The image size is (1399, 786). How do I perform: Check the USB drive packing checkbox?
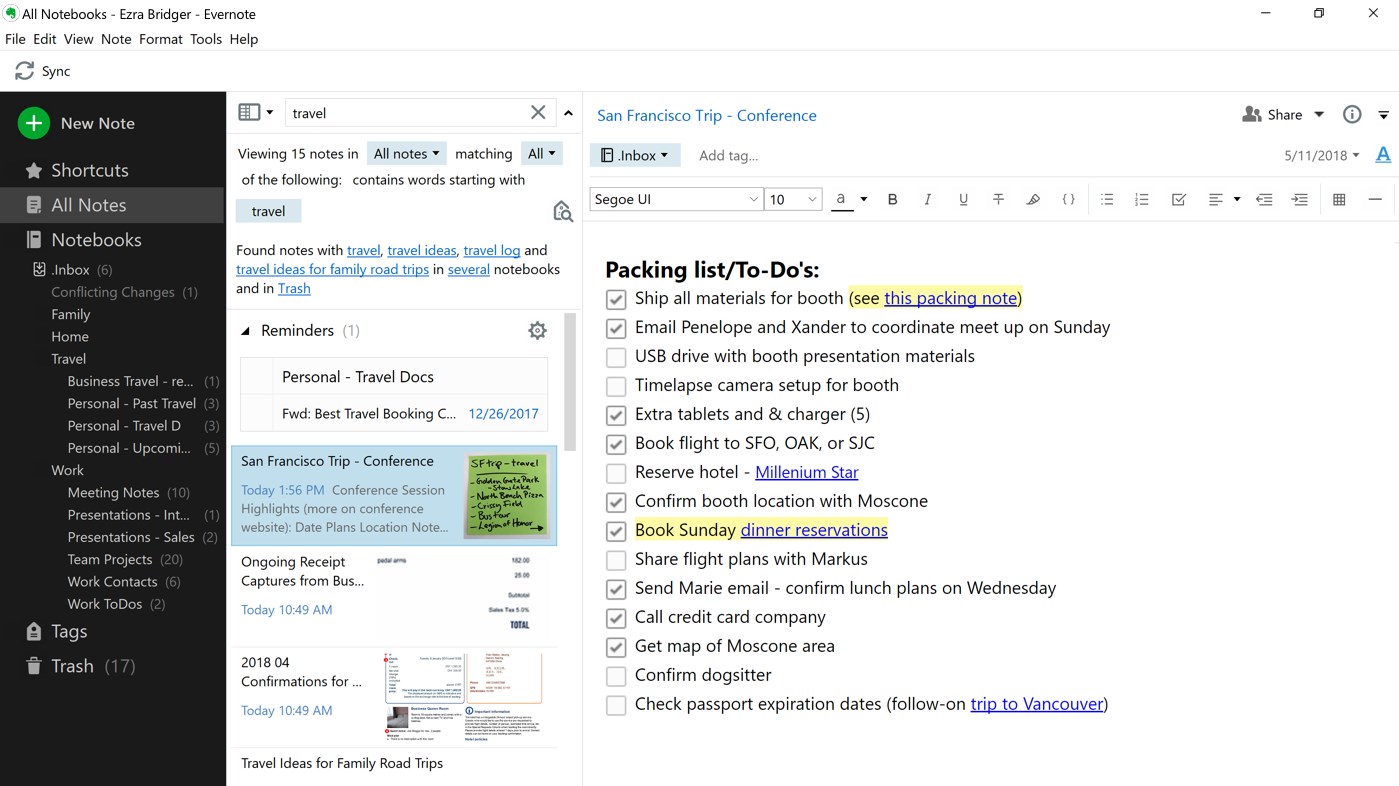(615, 356)
